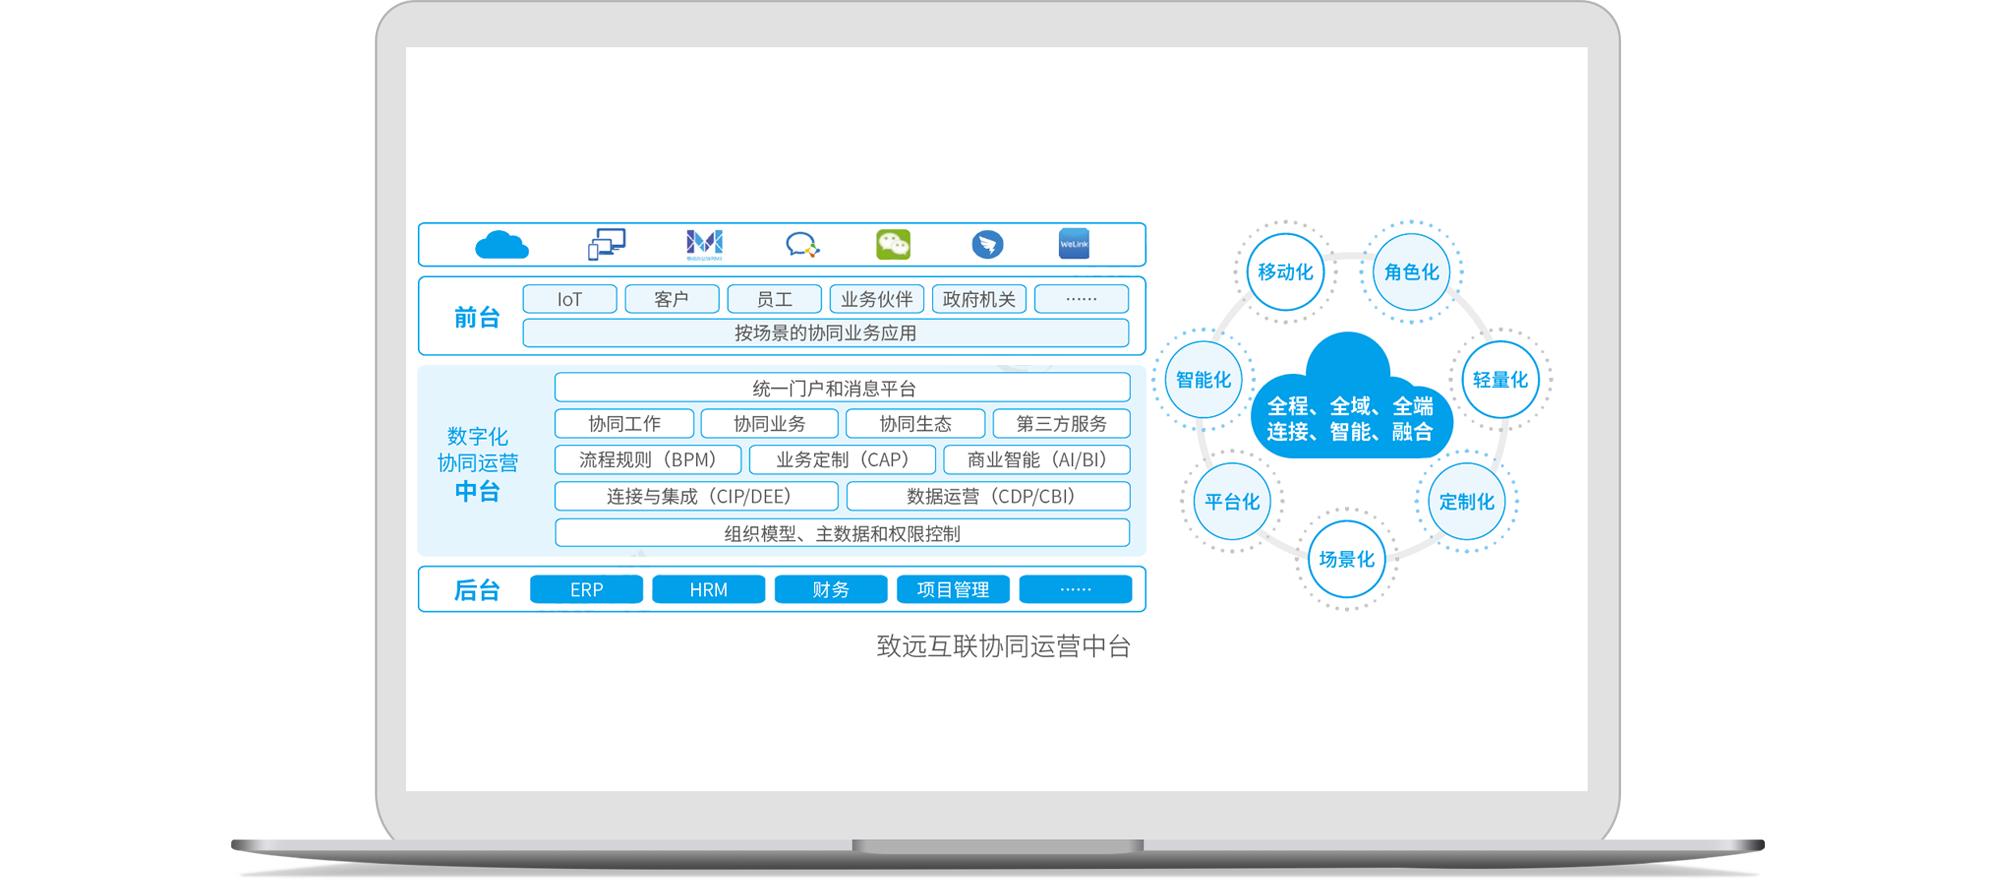
Task: Click the purple M logo icon
Action: (705, 243)
